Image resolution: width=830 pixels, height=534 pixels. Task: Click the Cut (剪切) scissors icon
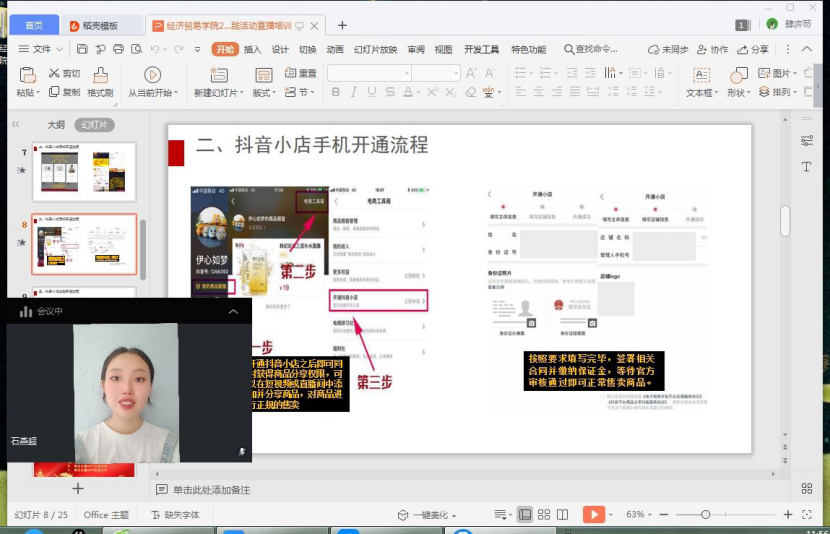click(x=53, y=73)
